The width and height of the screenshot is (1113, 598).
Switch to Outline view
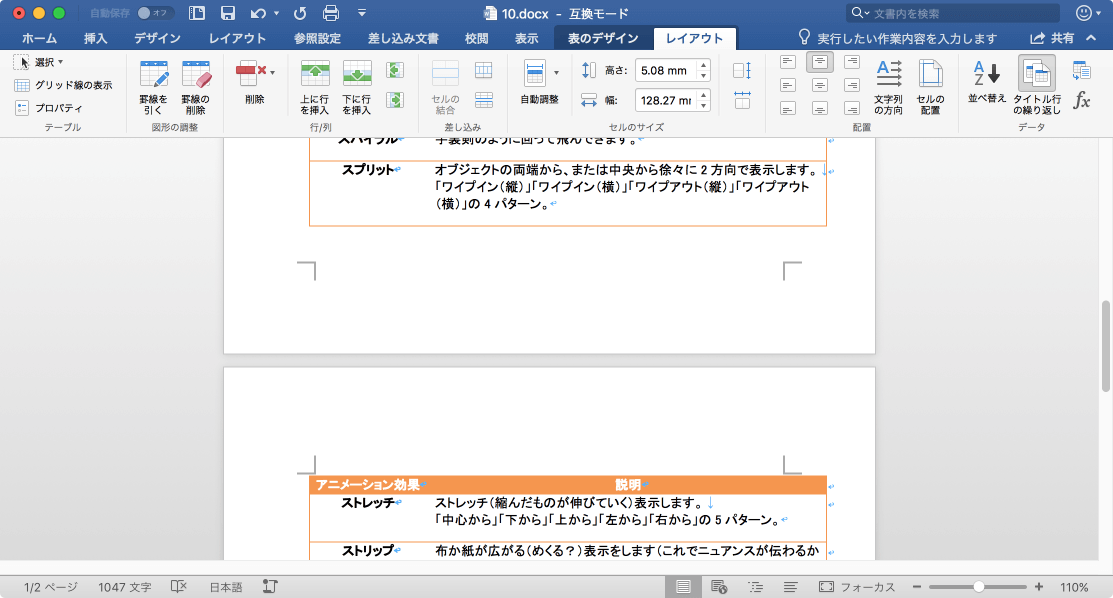click(x=755, y=587)
